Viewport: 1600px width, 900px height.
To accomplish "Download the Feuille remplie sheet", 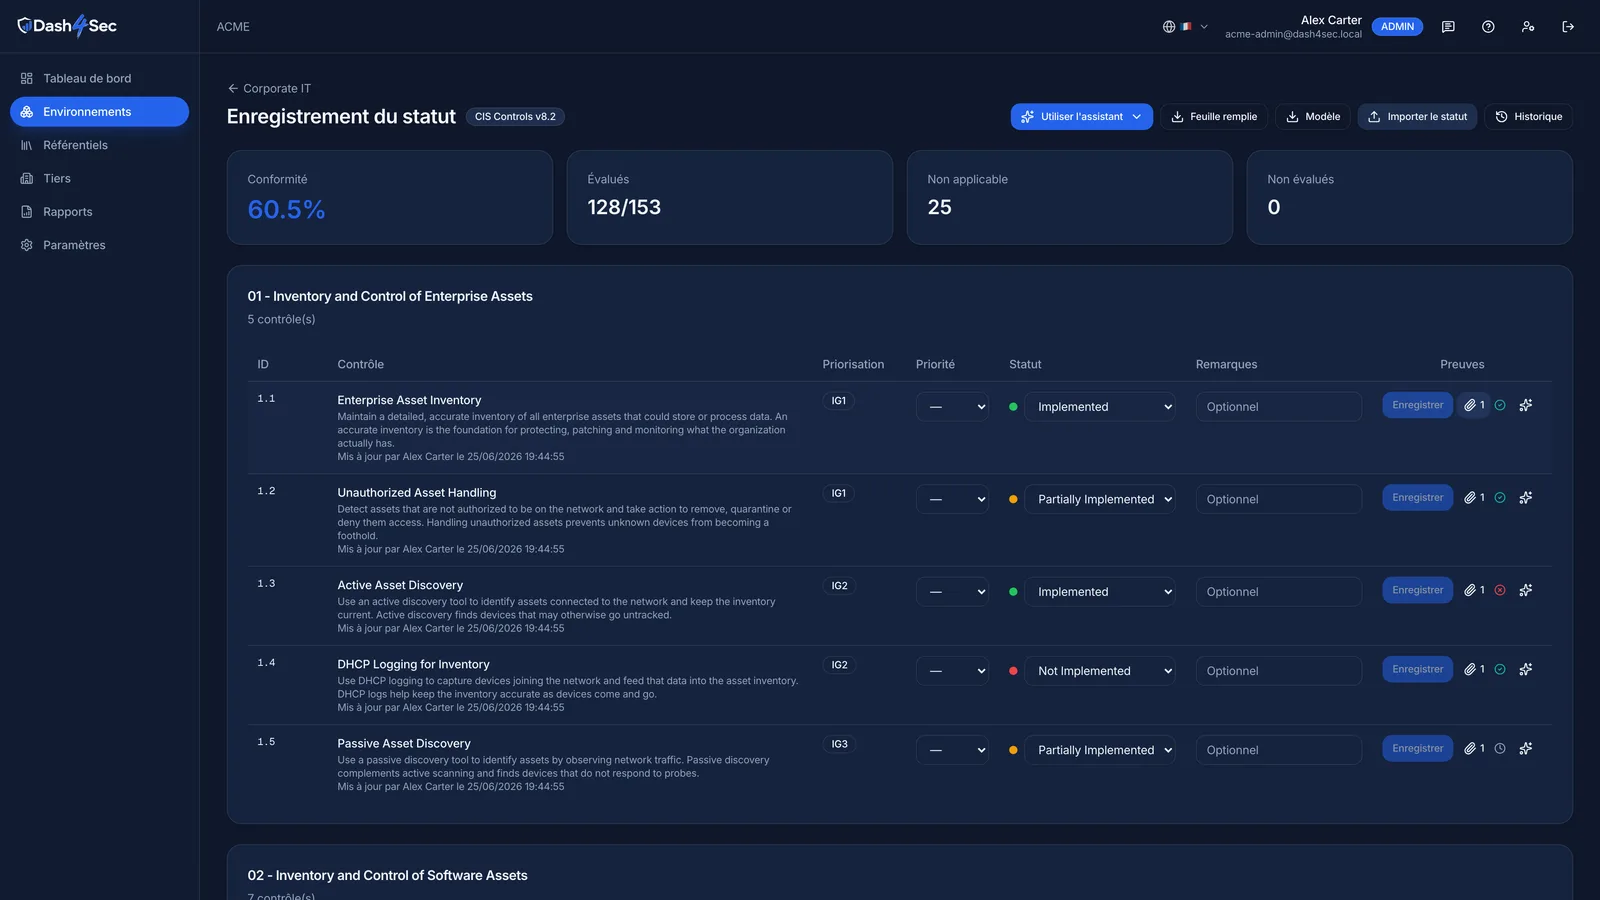I will pyautogui.click(x=1214, y=117).
